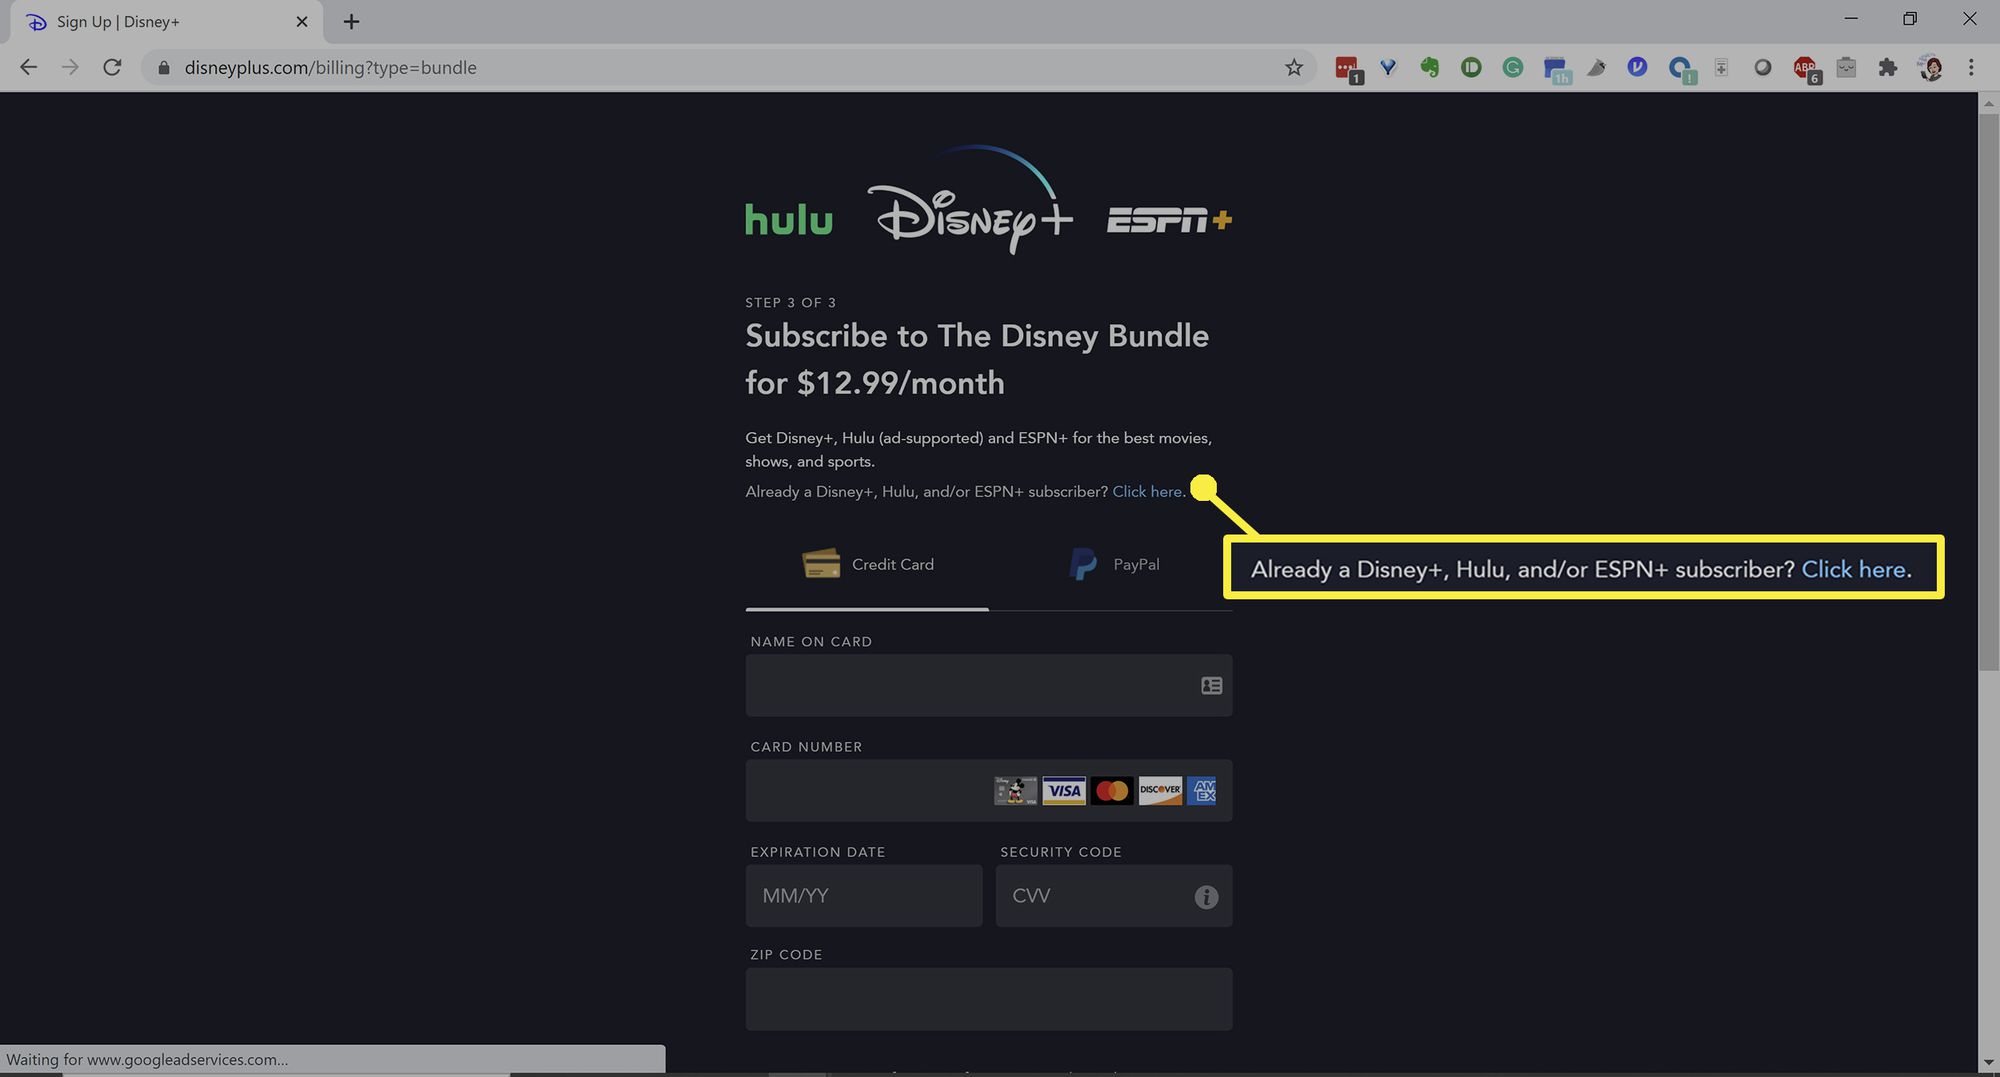The width and height of the screenshot is (2000, 1077).
Task: Open the blue ring extension with alert
Action: coord(1681,69)
